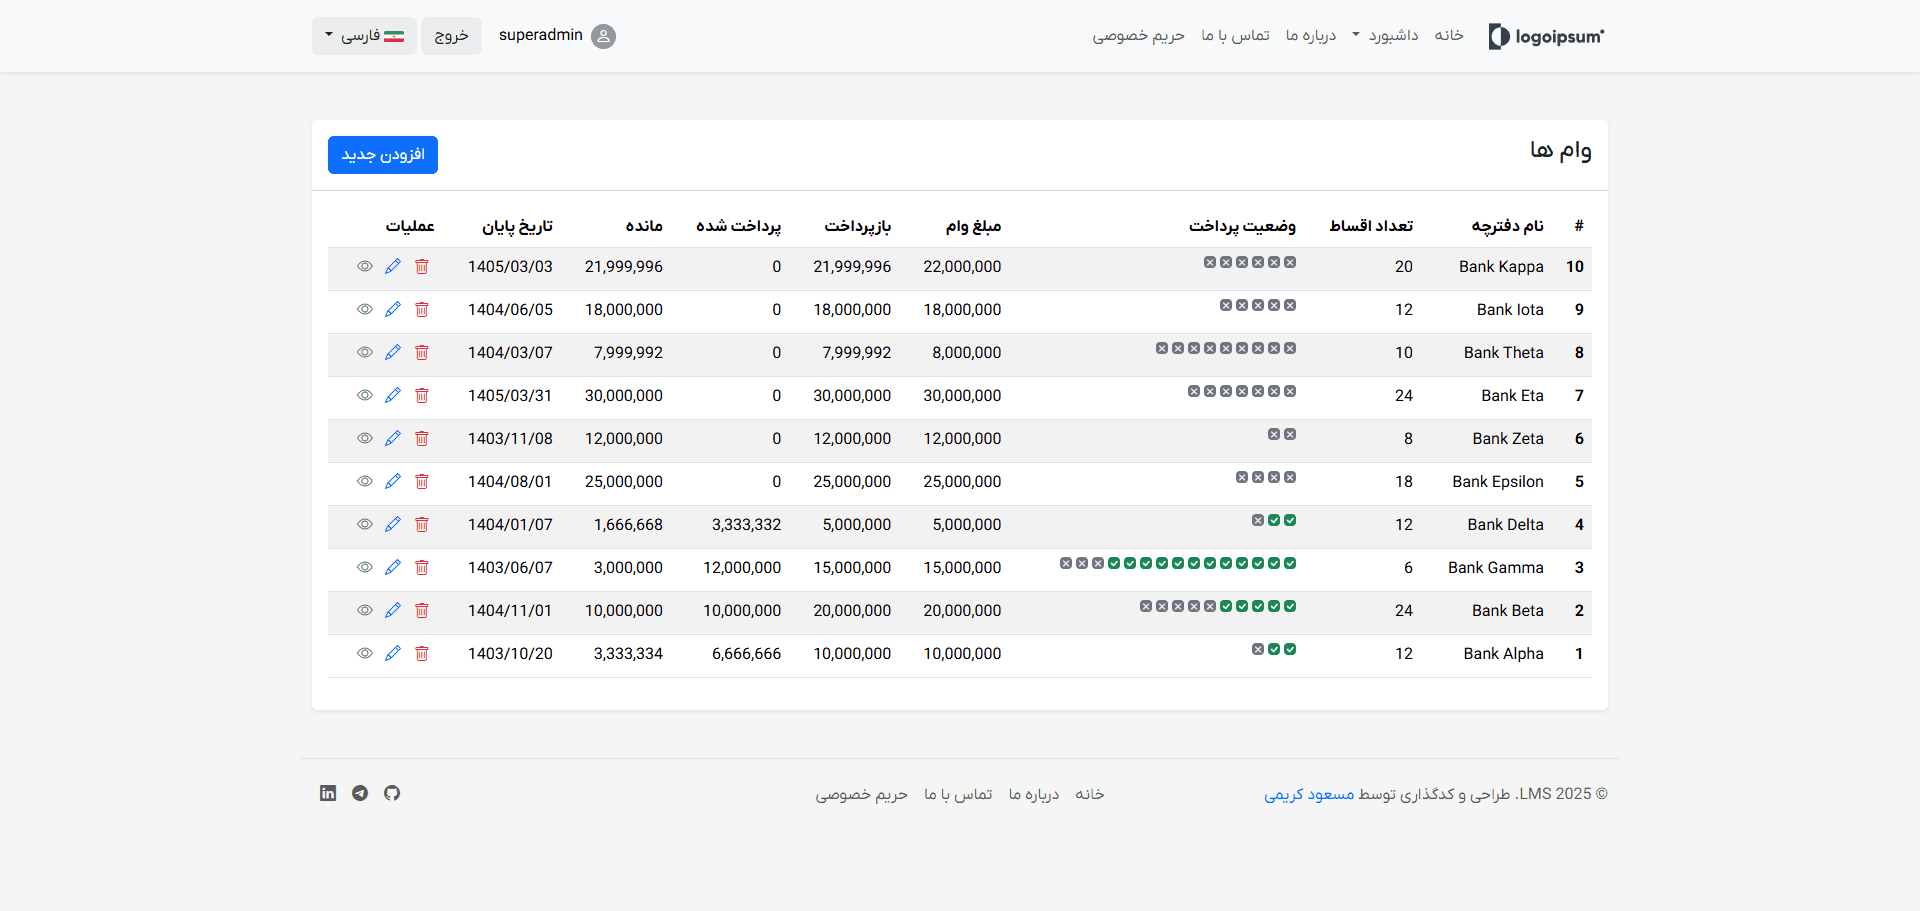Screen dimensions: 1920x911
Task: Open the فارسی language dropdown
Action: tap(364, 36)
